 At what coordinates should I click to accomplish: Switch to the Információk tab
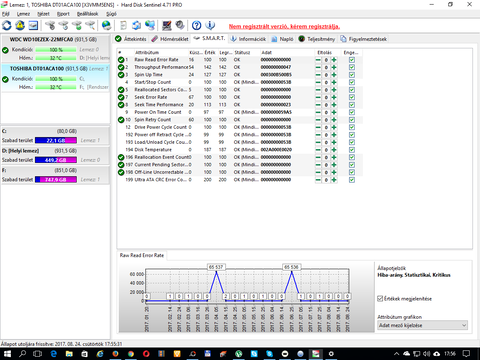(248, 39)
